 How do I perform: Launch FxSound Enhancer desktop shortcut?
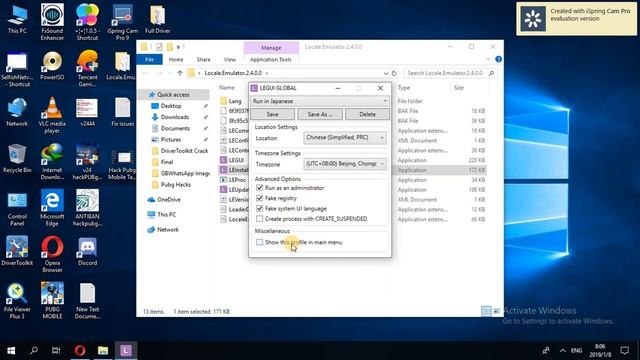click(52, 21)
